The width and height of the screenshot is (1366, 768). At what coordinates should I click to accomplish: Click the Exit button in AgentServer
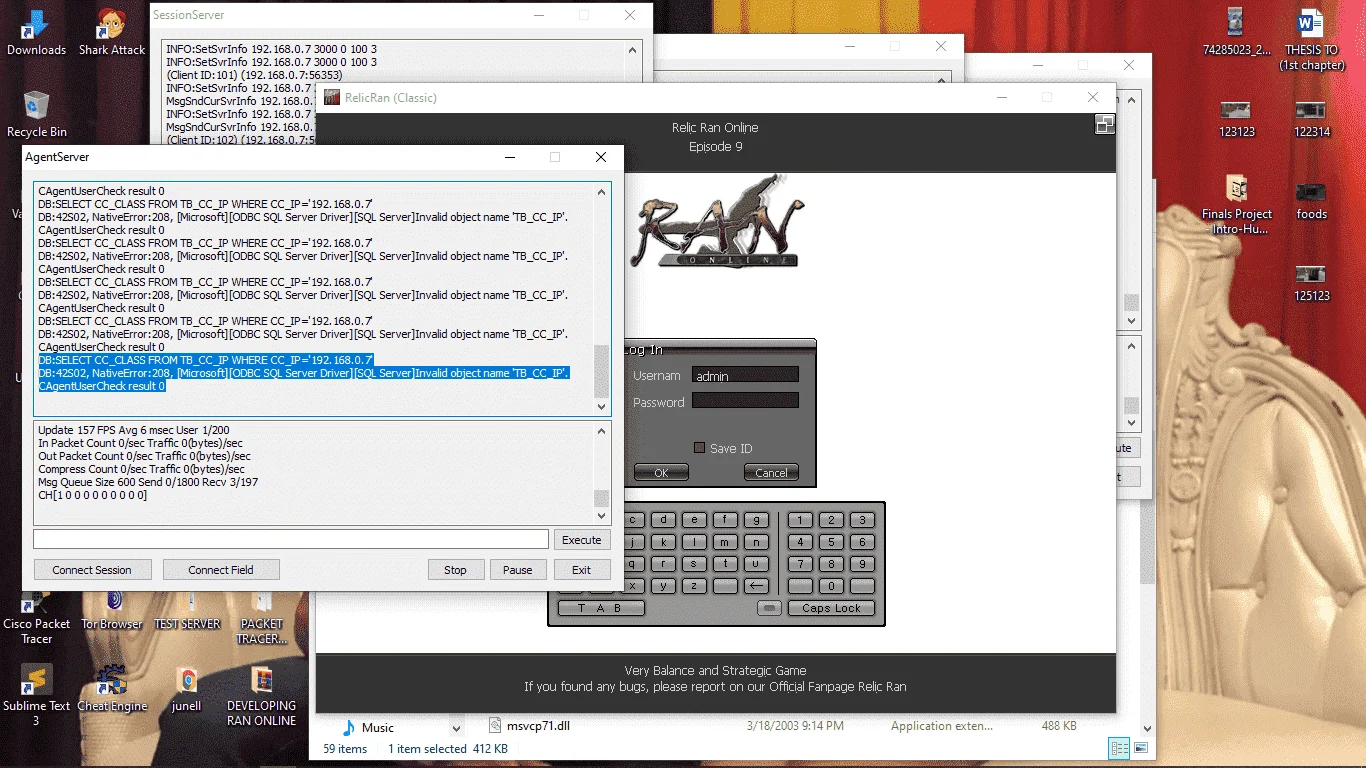582,570
